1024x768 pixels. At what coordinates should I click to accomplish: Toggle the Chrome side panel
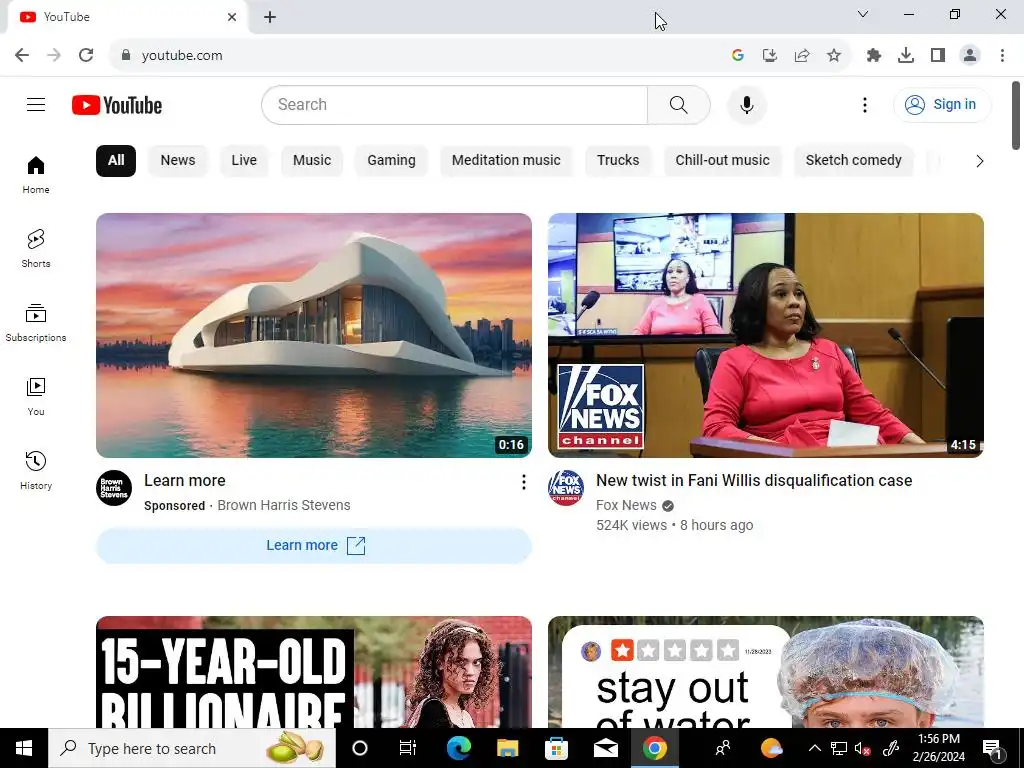click(x=938, y=56)
